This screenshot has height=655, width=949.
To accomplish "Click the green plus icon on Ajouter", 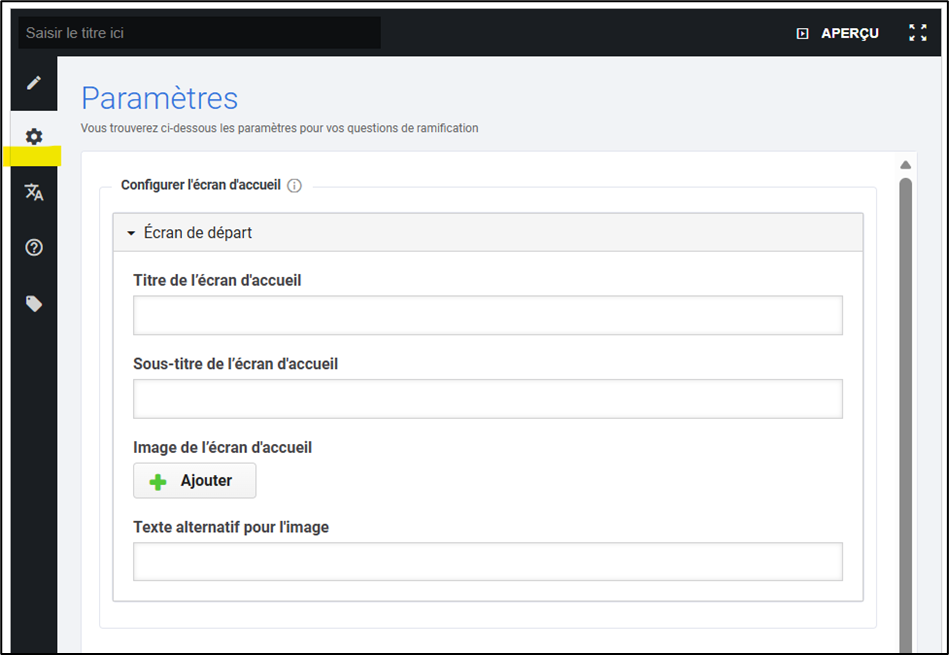I will (x=158, y=481).
